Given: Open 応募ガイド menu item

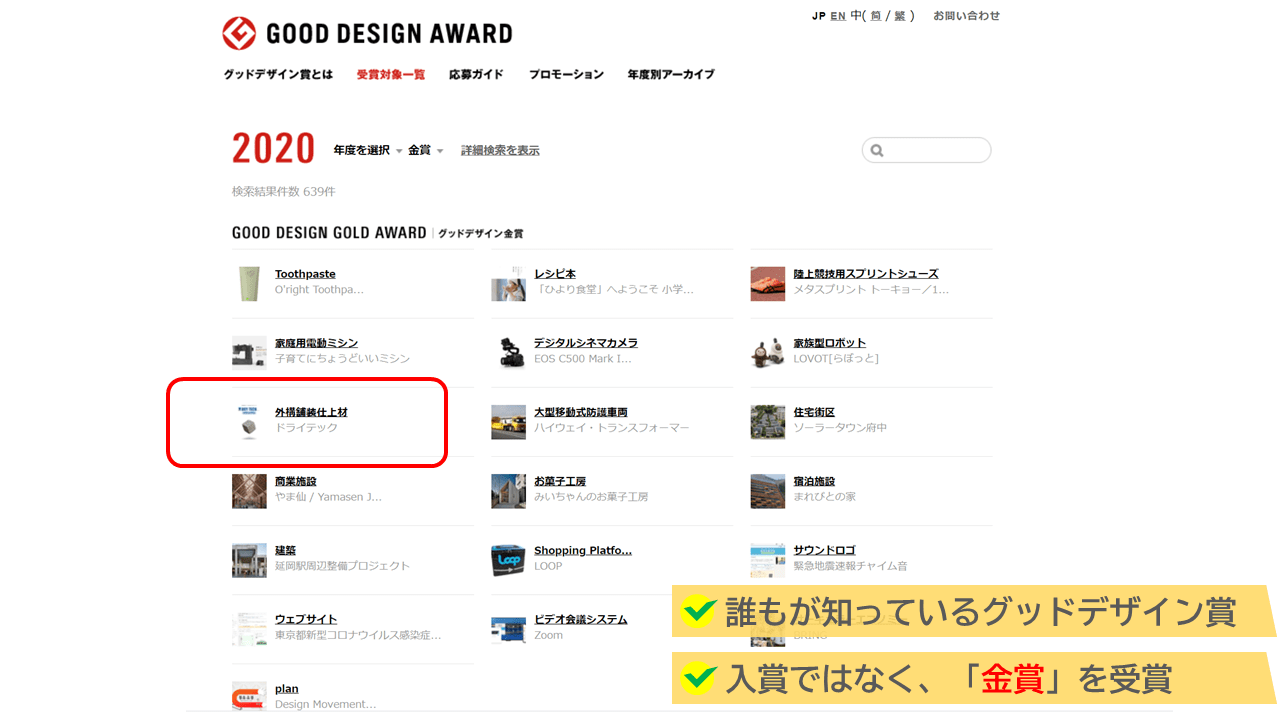Looking at the screenshot, I should (x=476, y=74).
